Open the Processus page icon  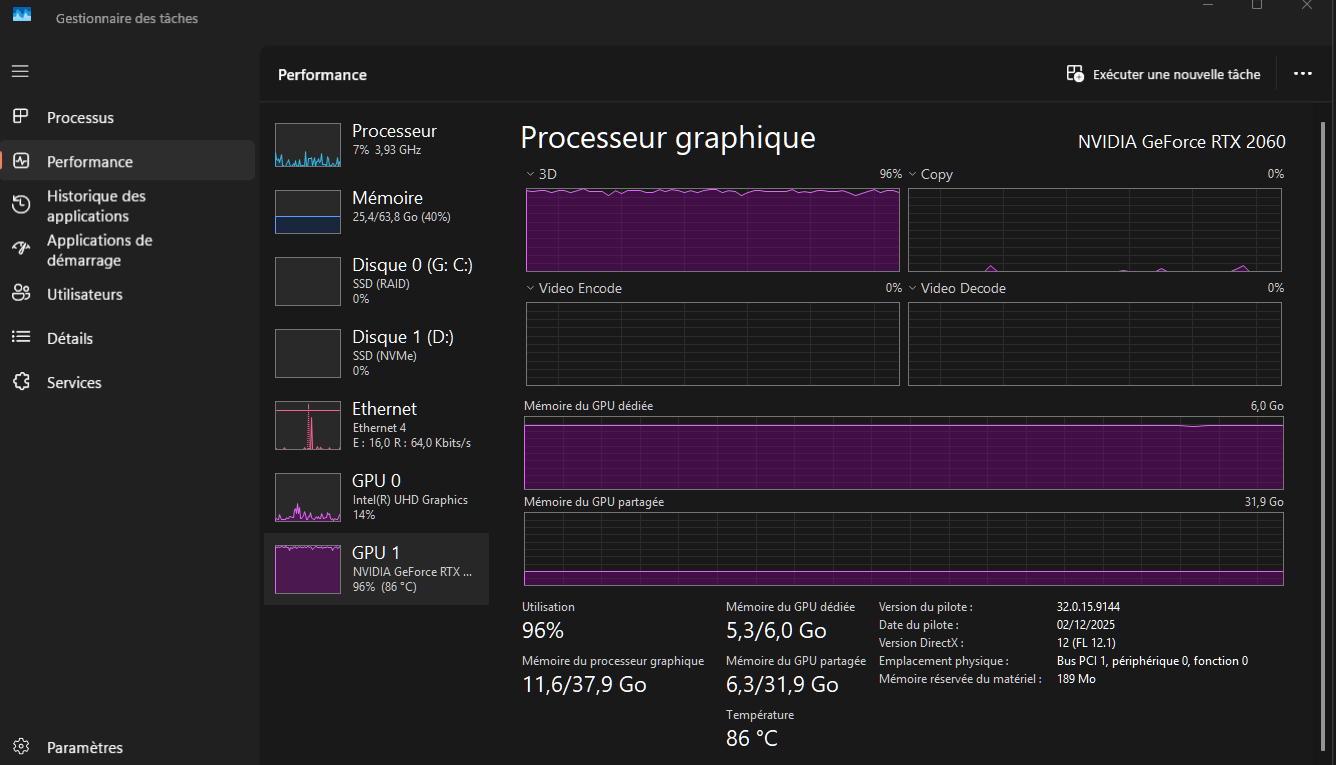point(20,117)
